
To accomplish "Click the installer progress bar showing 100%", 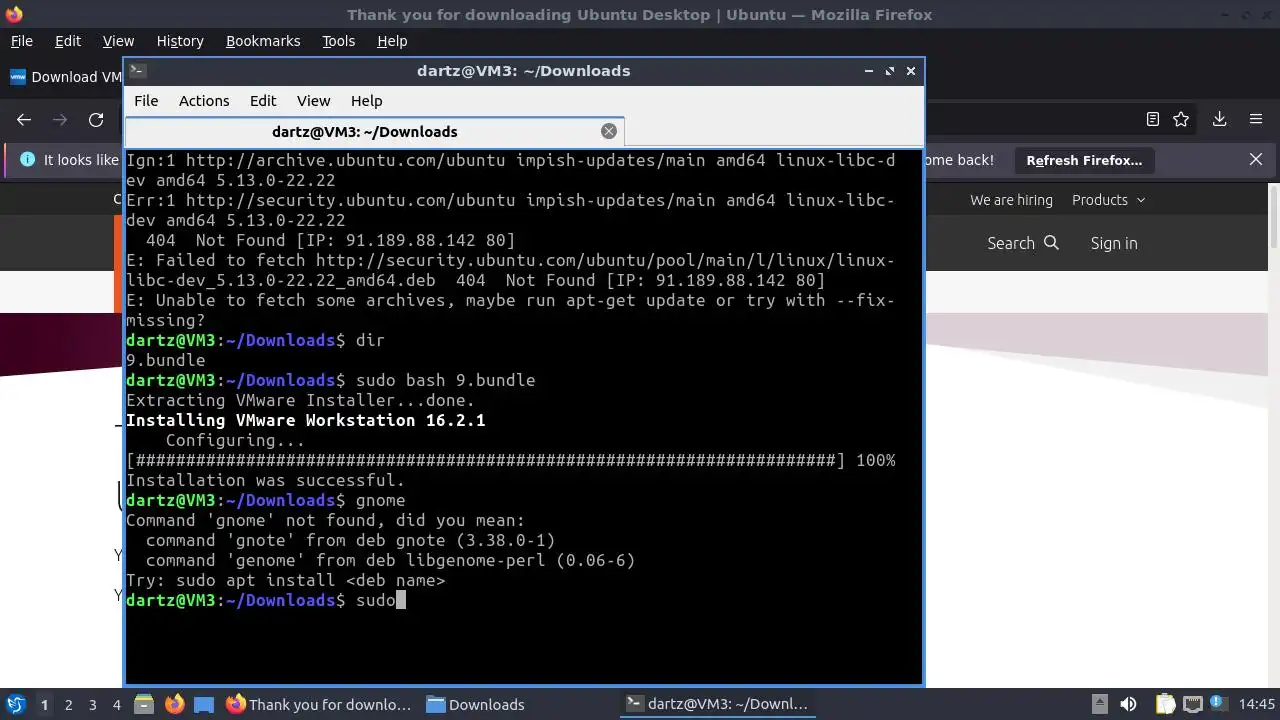I will pyautogui.click(x=510, y=460).
